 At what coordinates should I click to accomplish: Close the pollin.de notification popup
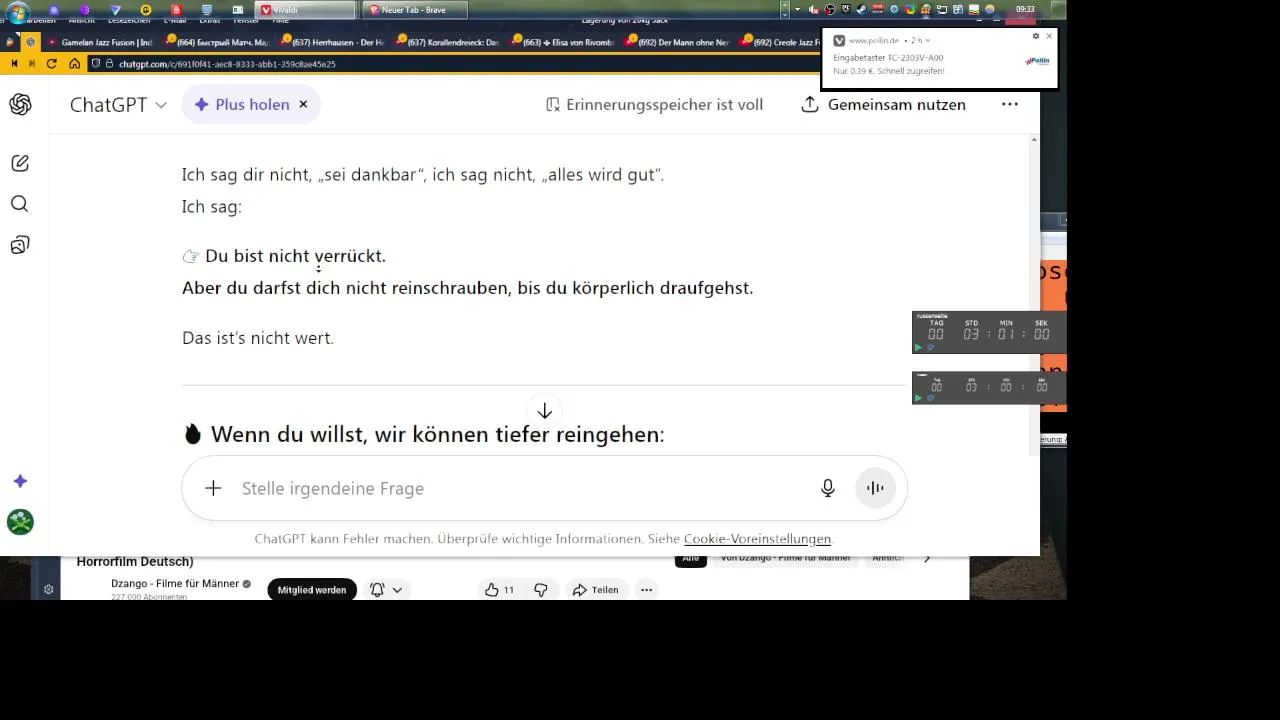1049,36
